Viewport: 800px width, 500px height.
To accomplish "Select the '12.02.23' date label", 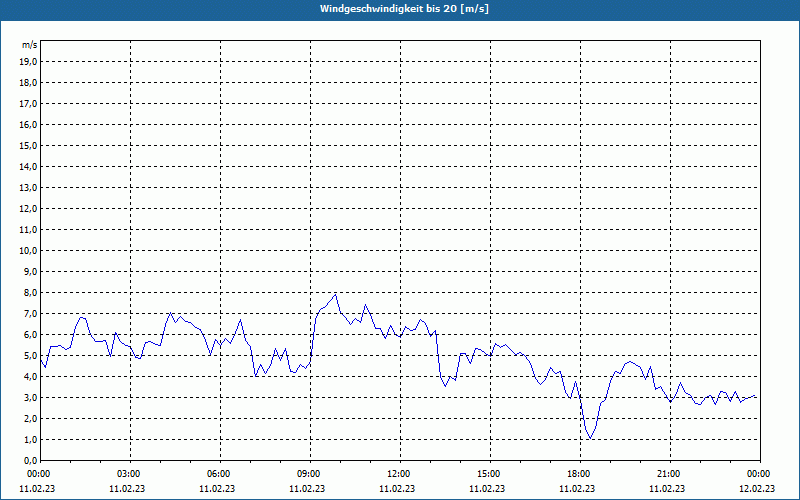I will pyautogui.click(x=757, y=489).
